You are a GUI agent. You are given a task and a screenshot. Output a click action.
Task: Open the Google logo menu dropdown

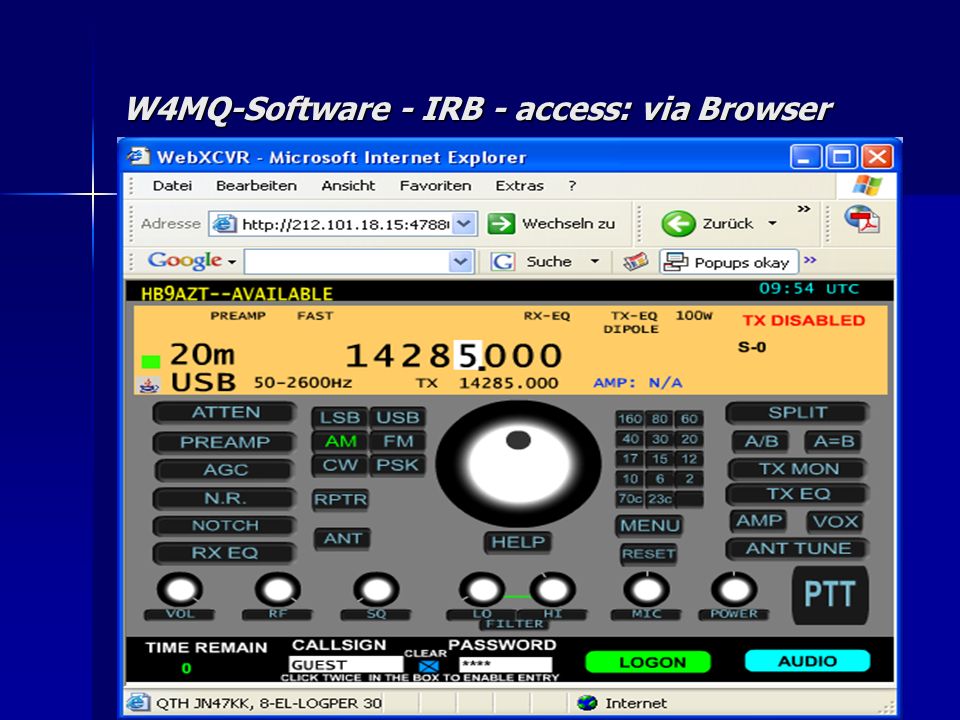tap(232, 262)
